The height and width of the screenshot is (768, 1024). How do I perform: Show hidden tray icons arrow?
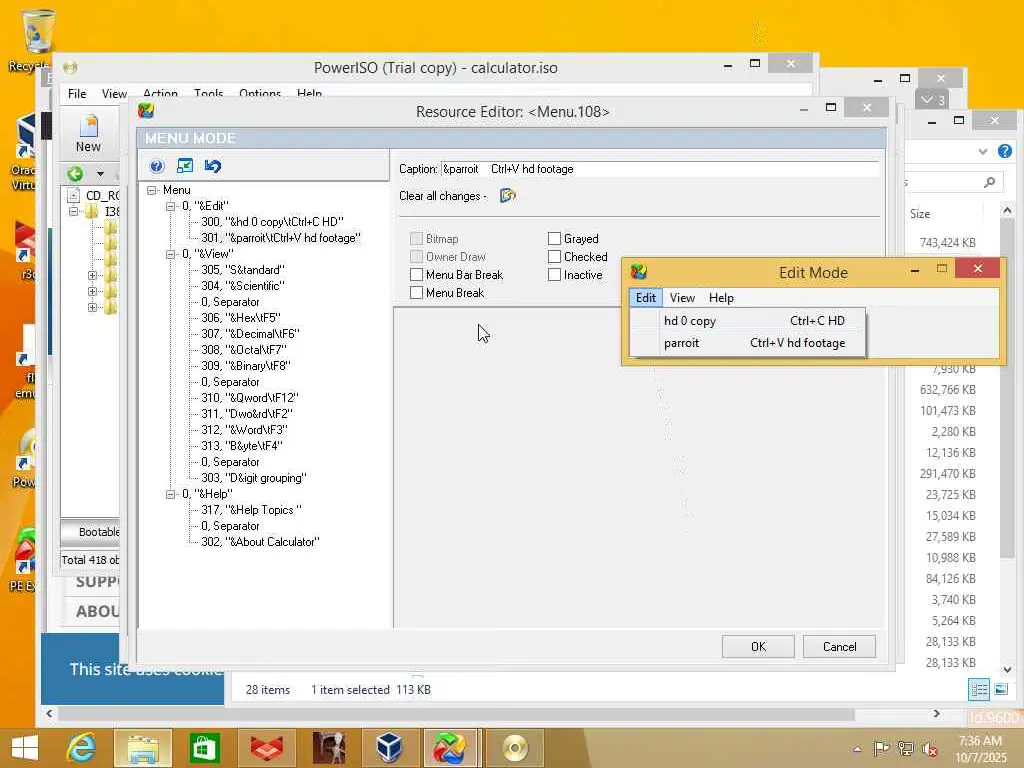click(857, 749)
